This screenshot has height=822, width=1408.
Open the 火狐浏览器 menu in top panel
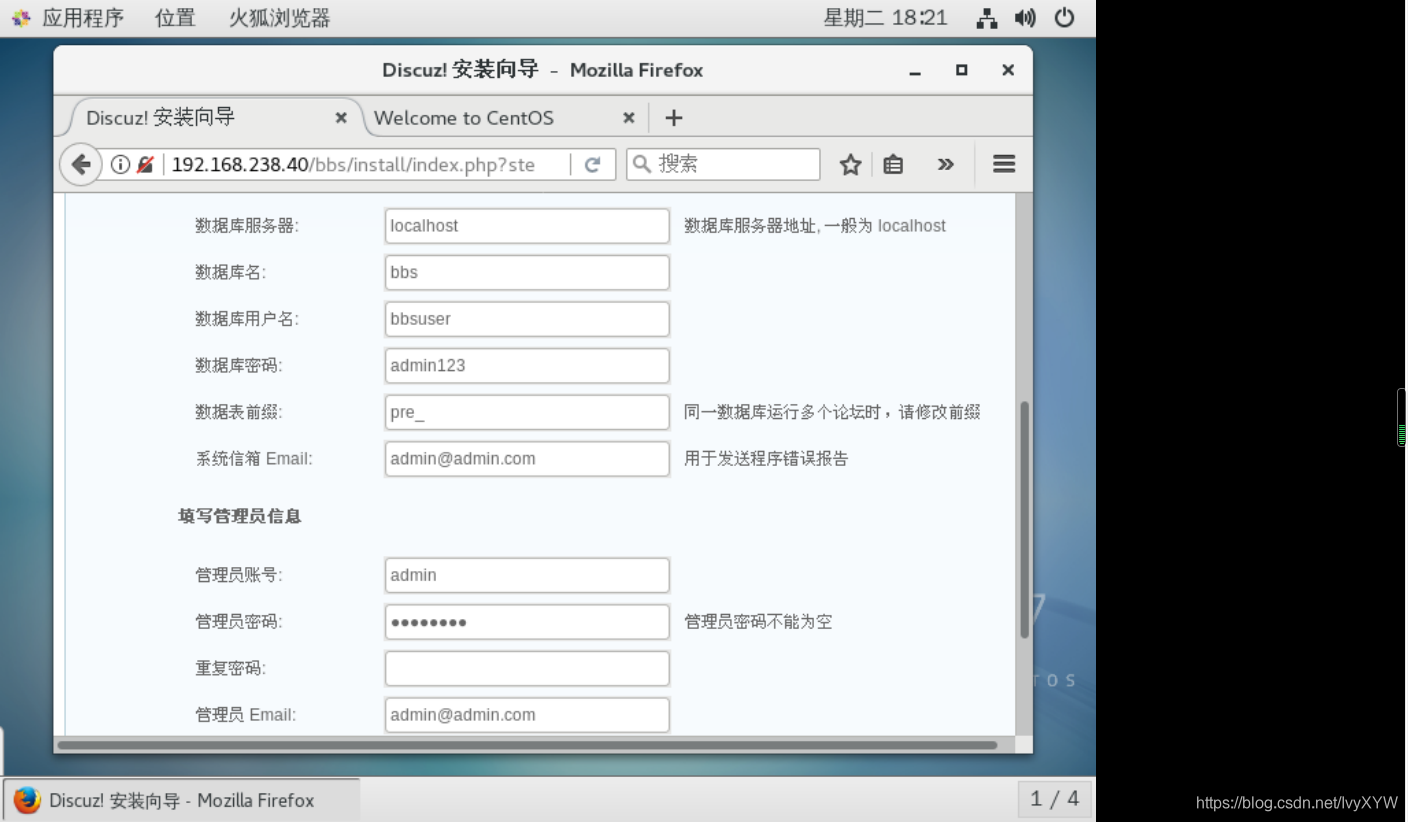[279, 17]
